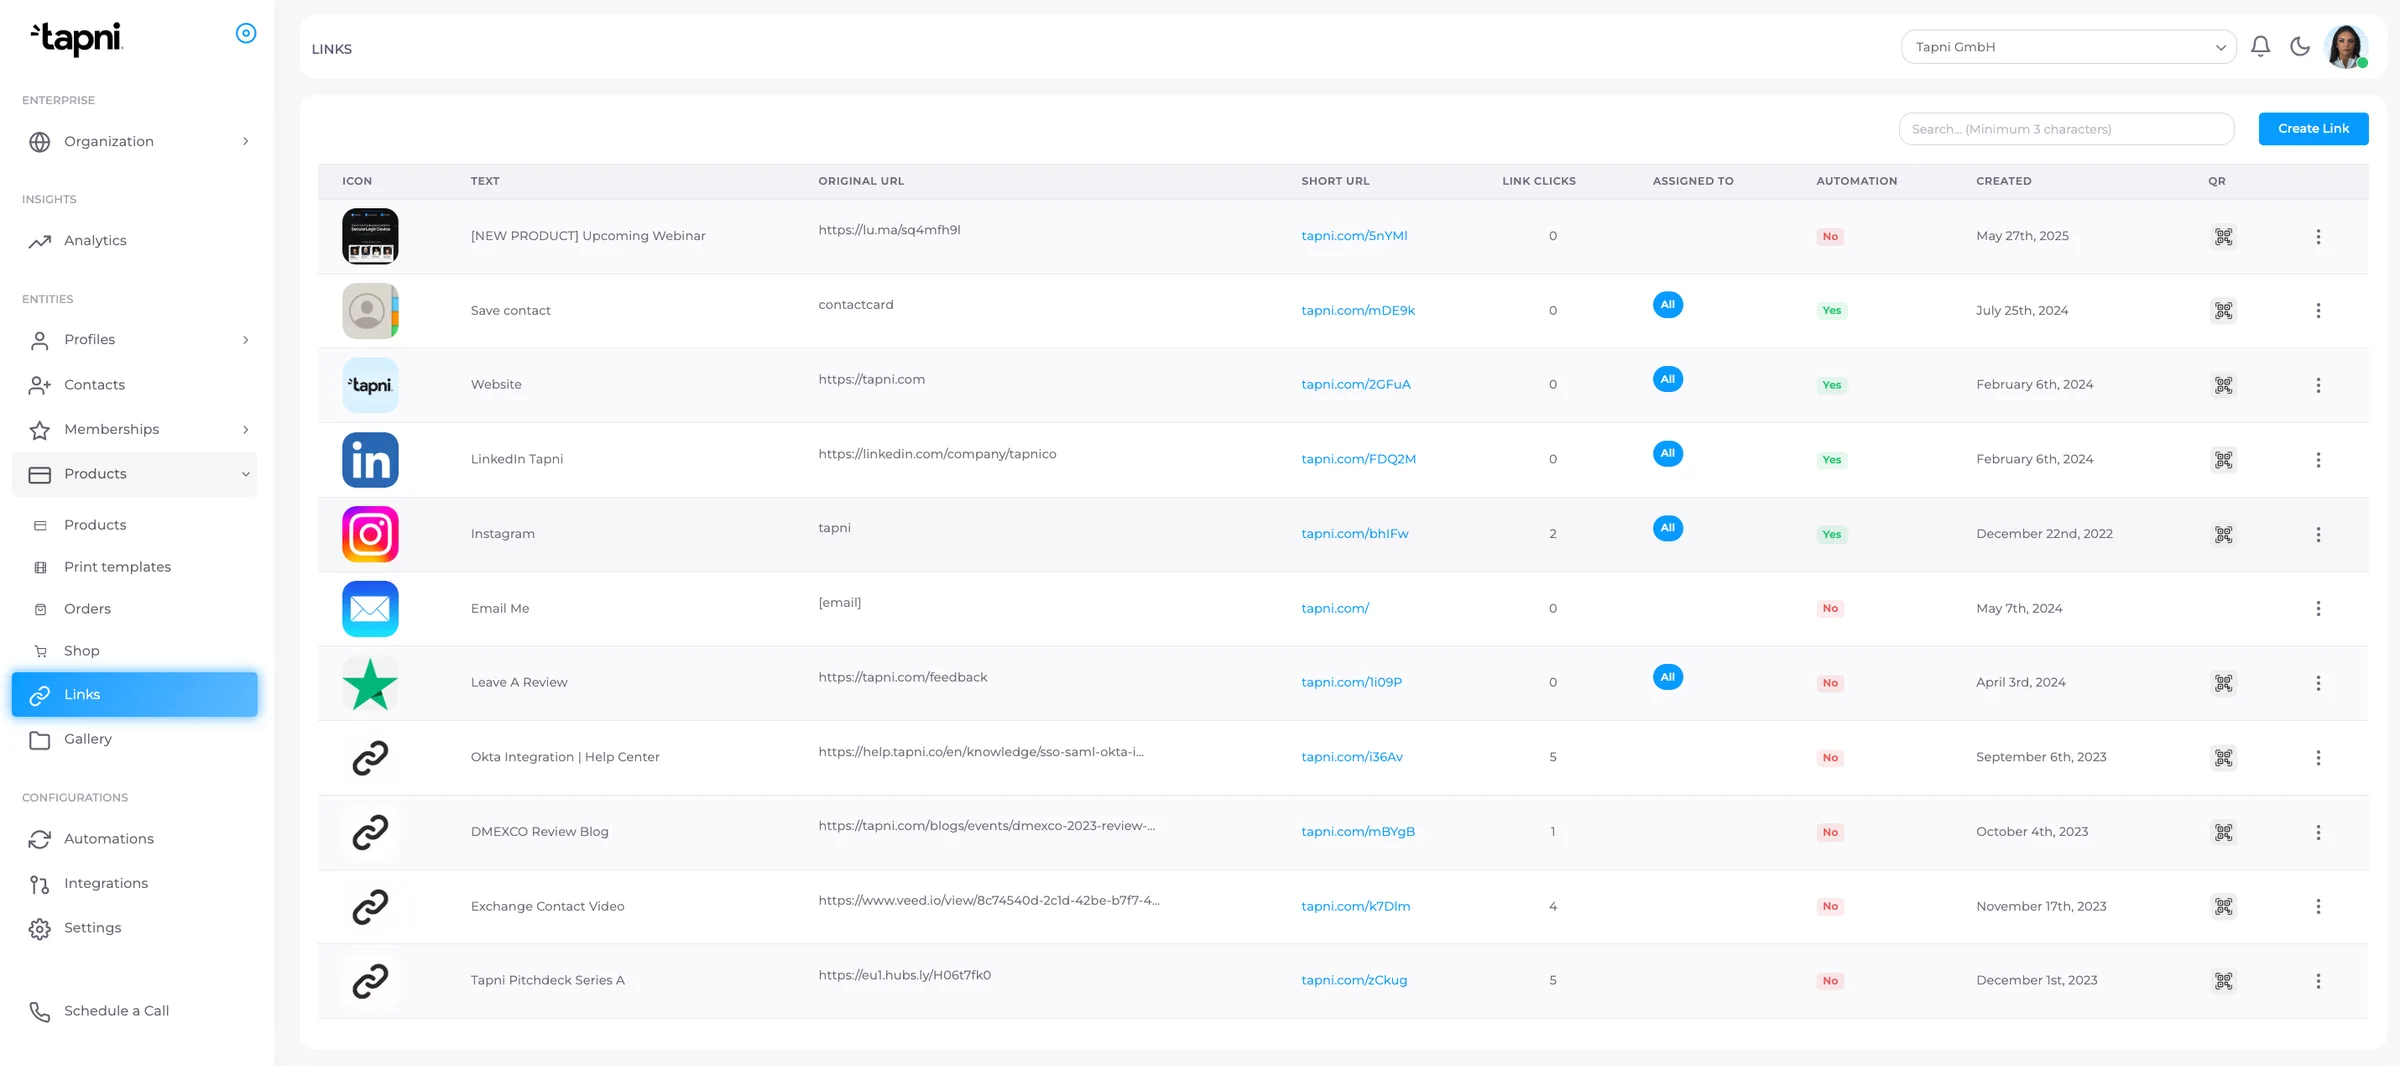Show QR code for Save contact link
The width and height of the screenshot is (2400, 1066).
2223,311
